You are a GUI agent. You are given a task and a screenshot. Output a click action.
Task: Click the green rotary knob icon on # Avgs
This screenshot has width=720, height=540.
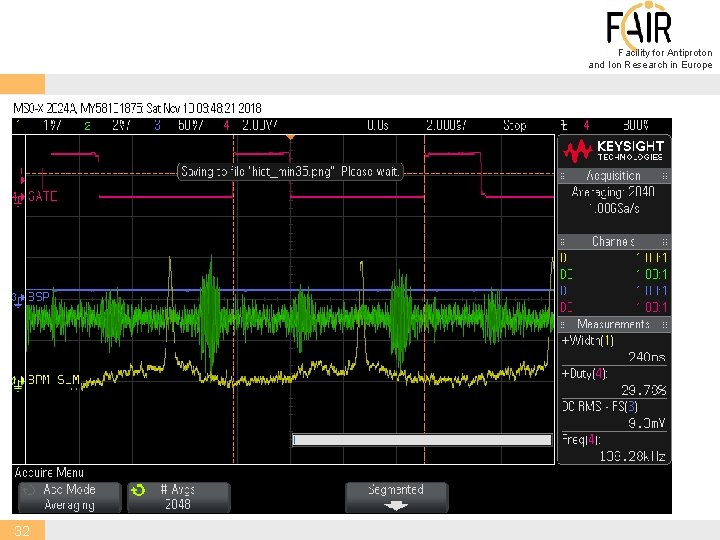(x=138, y=490)
